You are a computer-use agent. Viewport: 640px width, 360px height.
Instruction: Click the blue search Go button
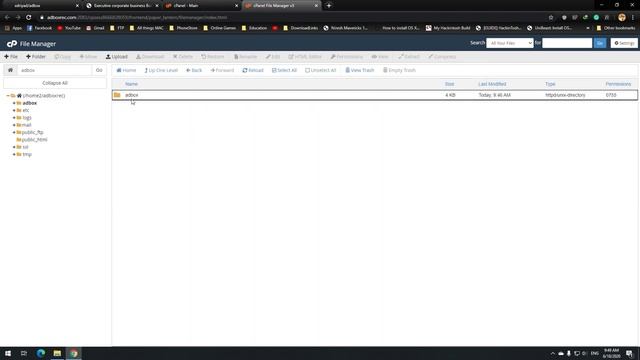[x=600, y=43]
